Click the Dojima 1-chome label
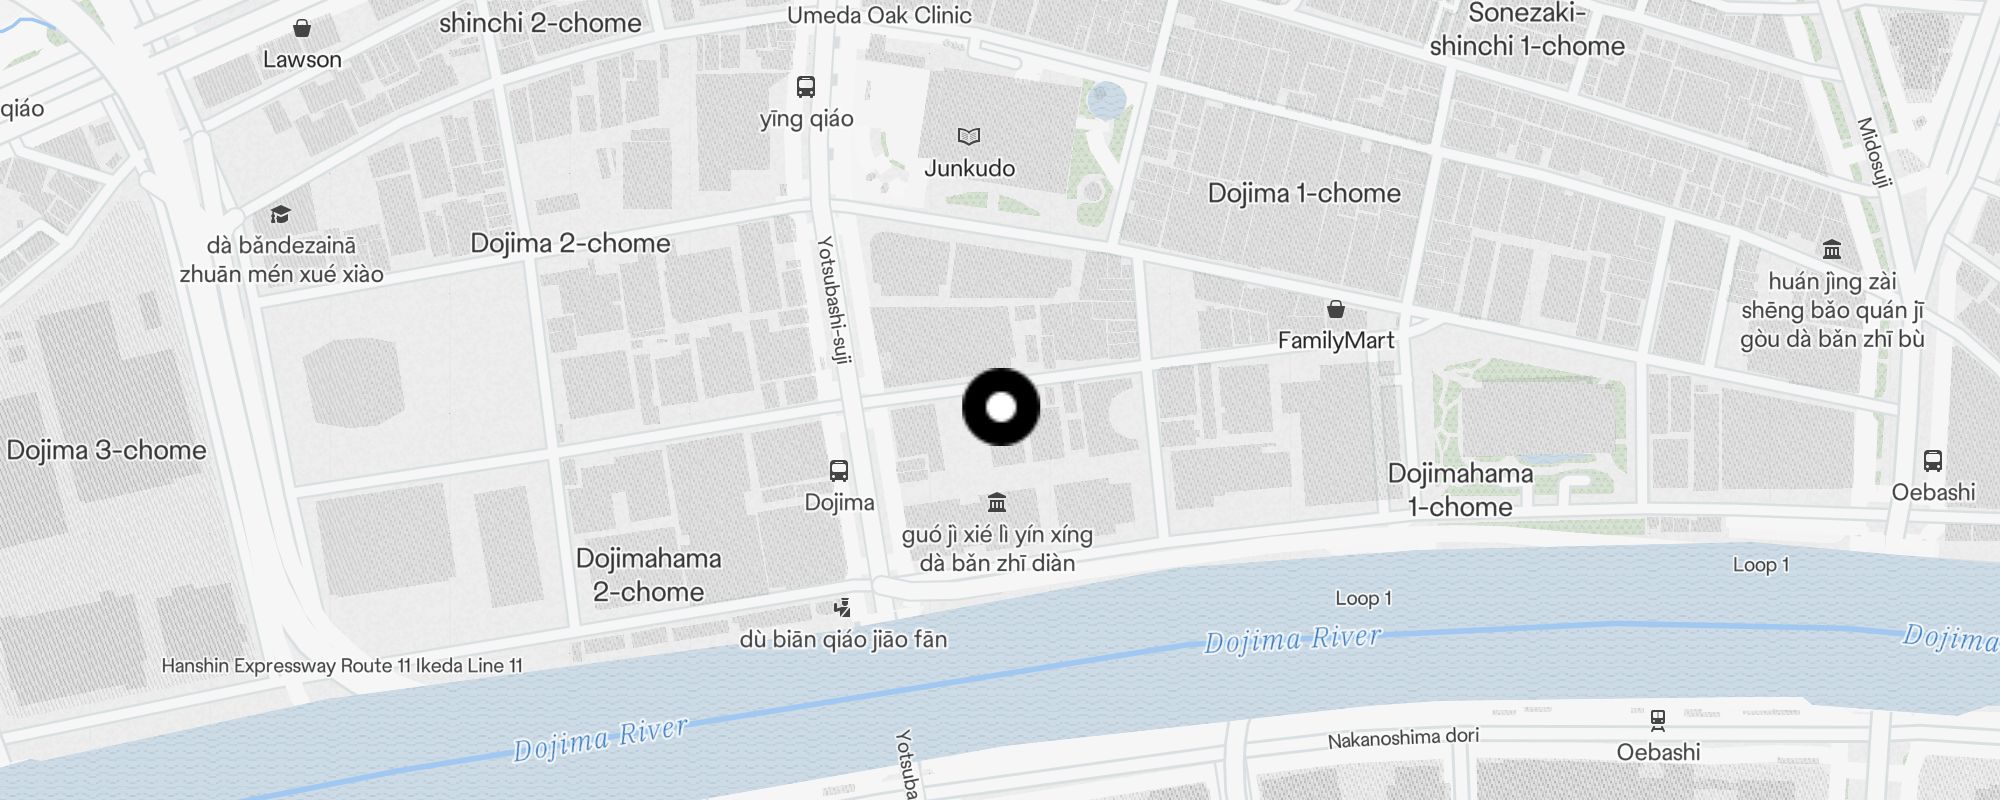 click(x=1304, y=193)
